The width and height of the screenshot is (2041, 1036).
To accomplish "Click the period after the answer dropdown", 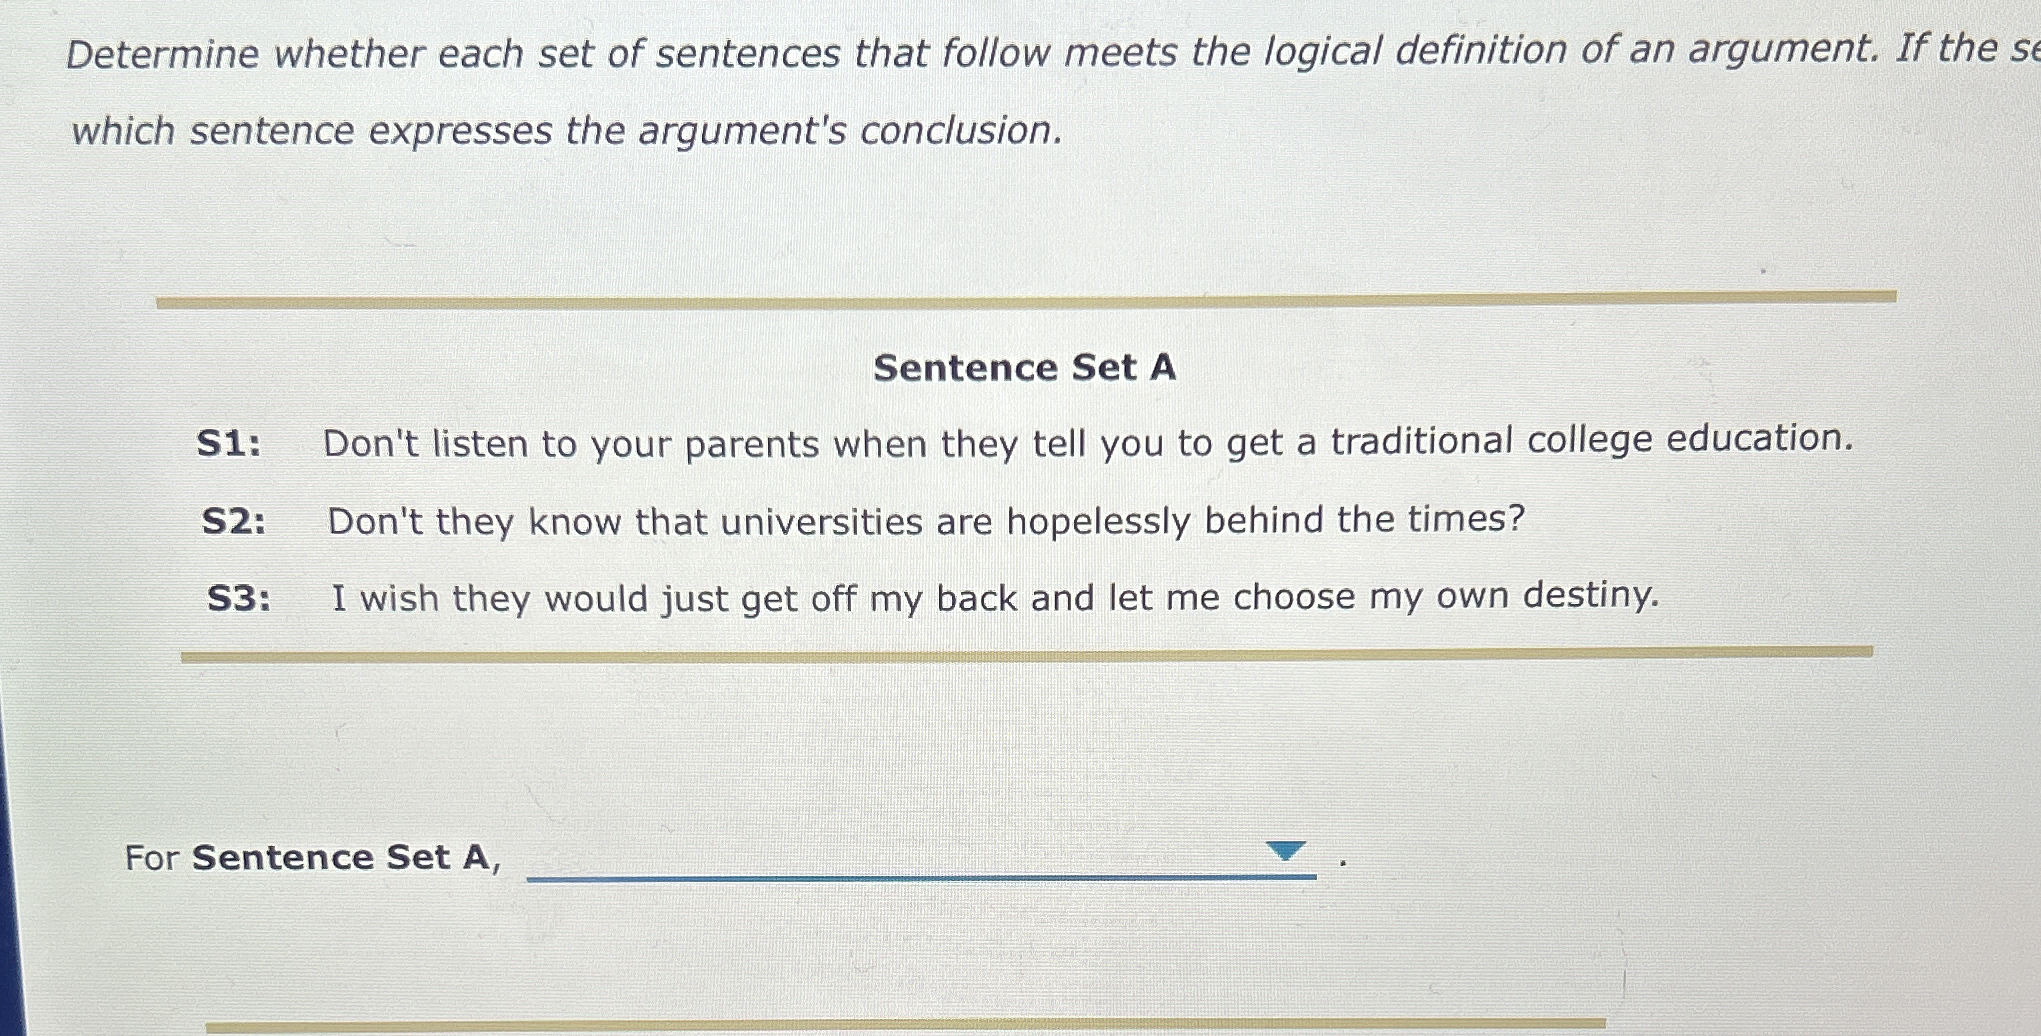I will tap(1343, 862).
